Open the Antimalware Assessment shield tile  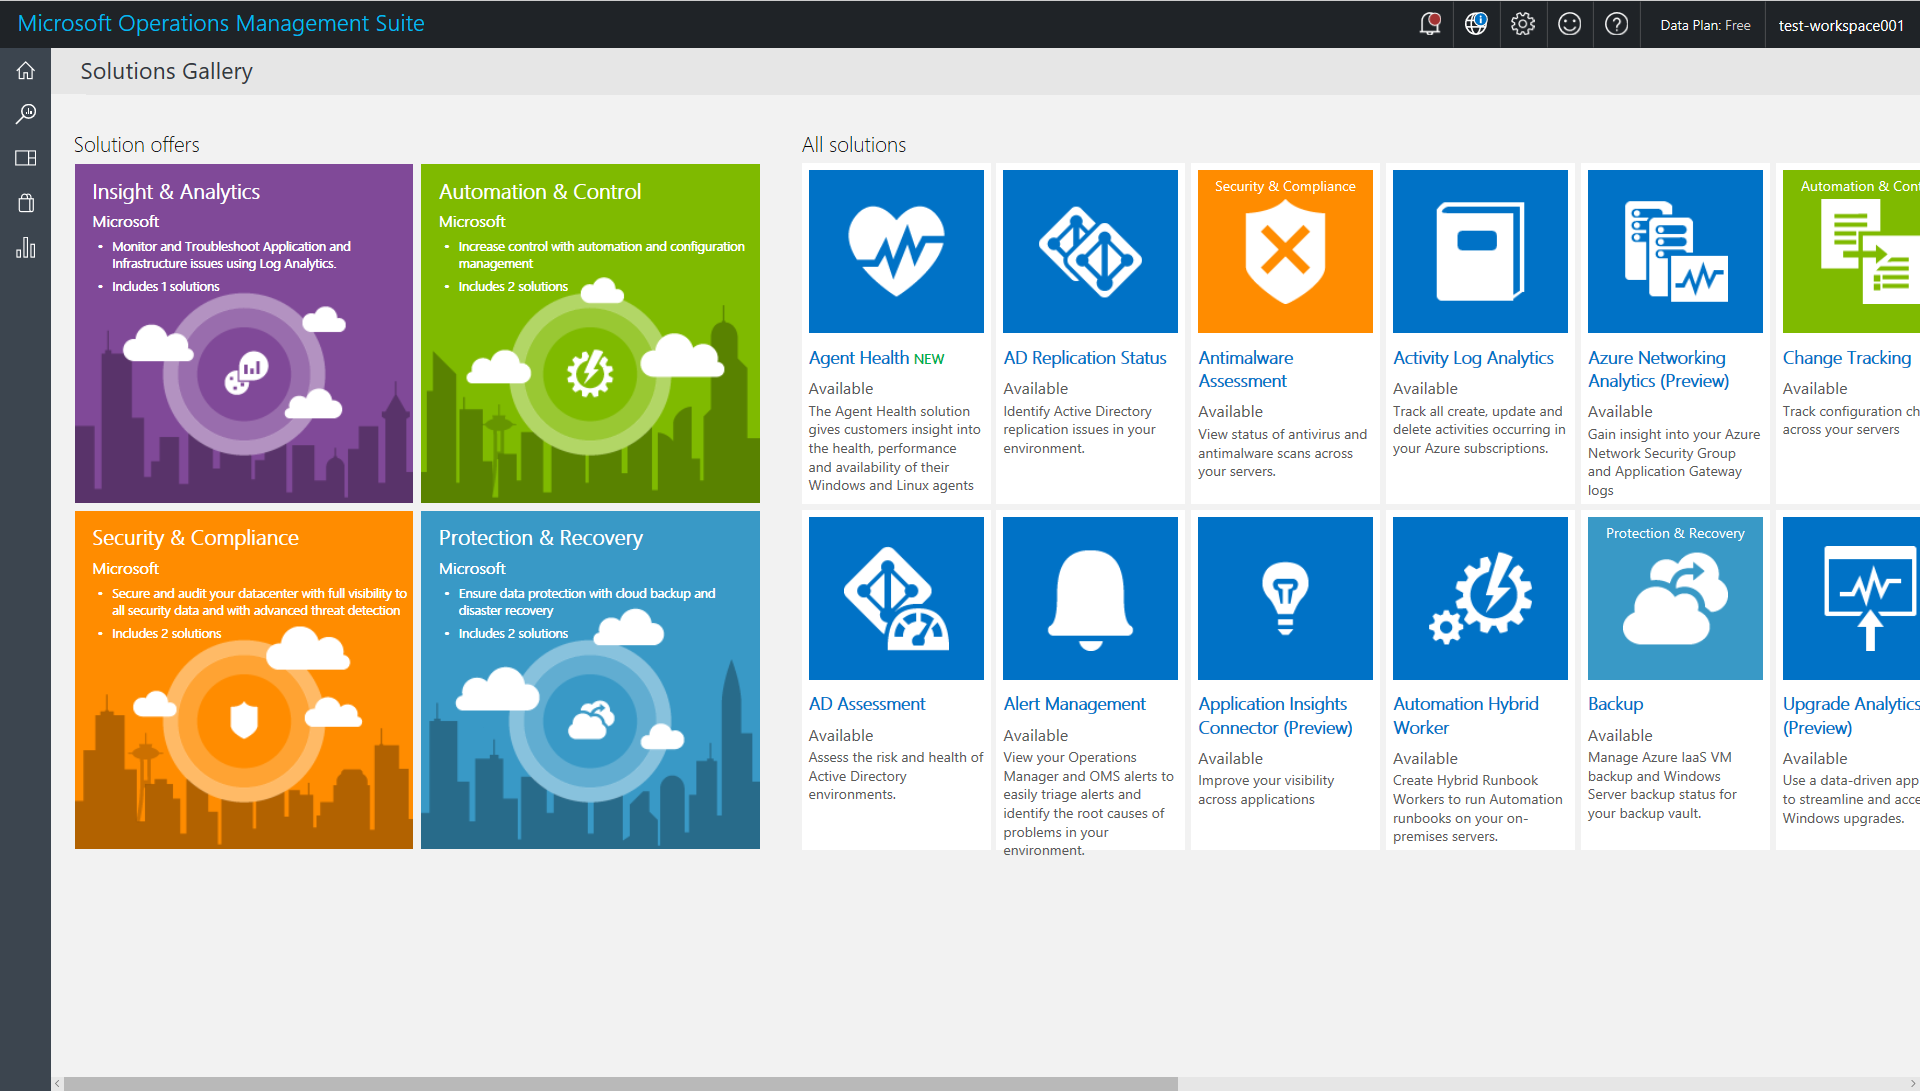click(1285, 251)
